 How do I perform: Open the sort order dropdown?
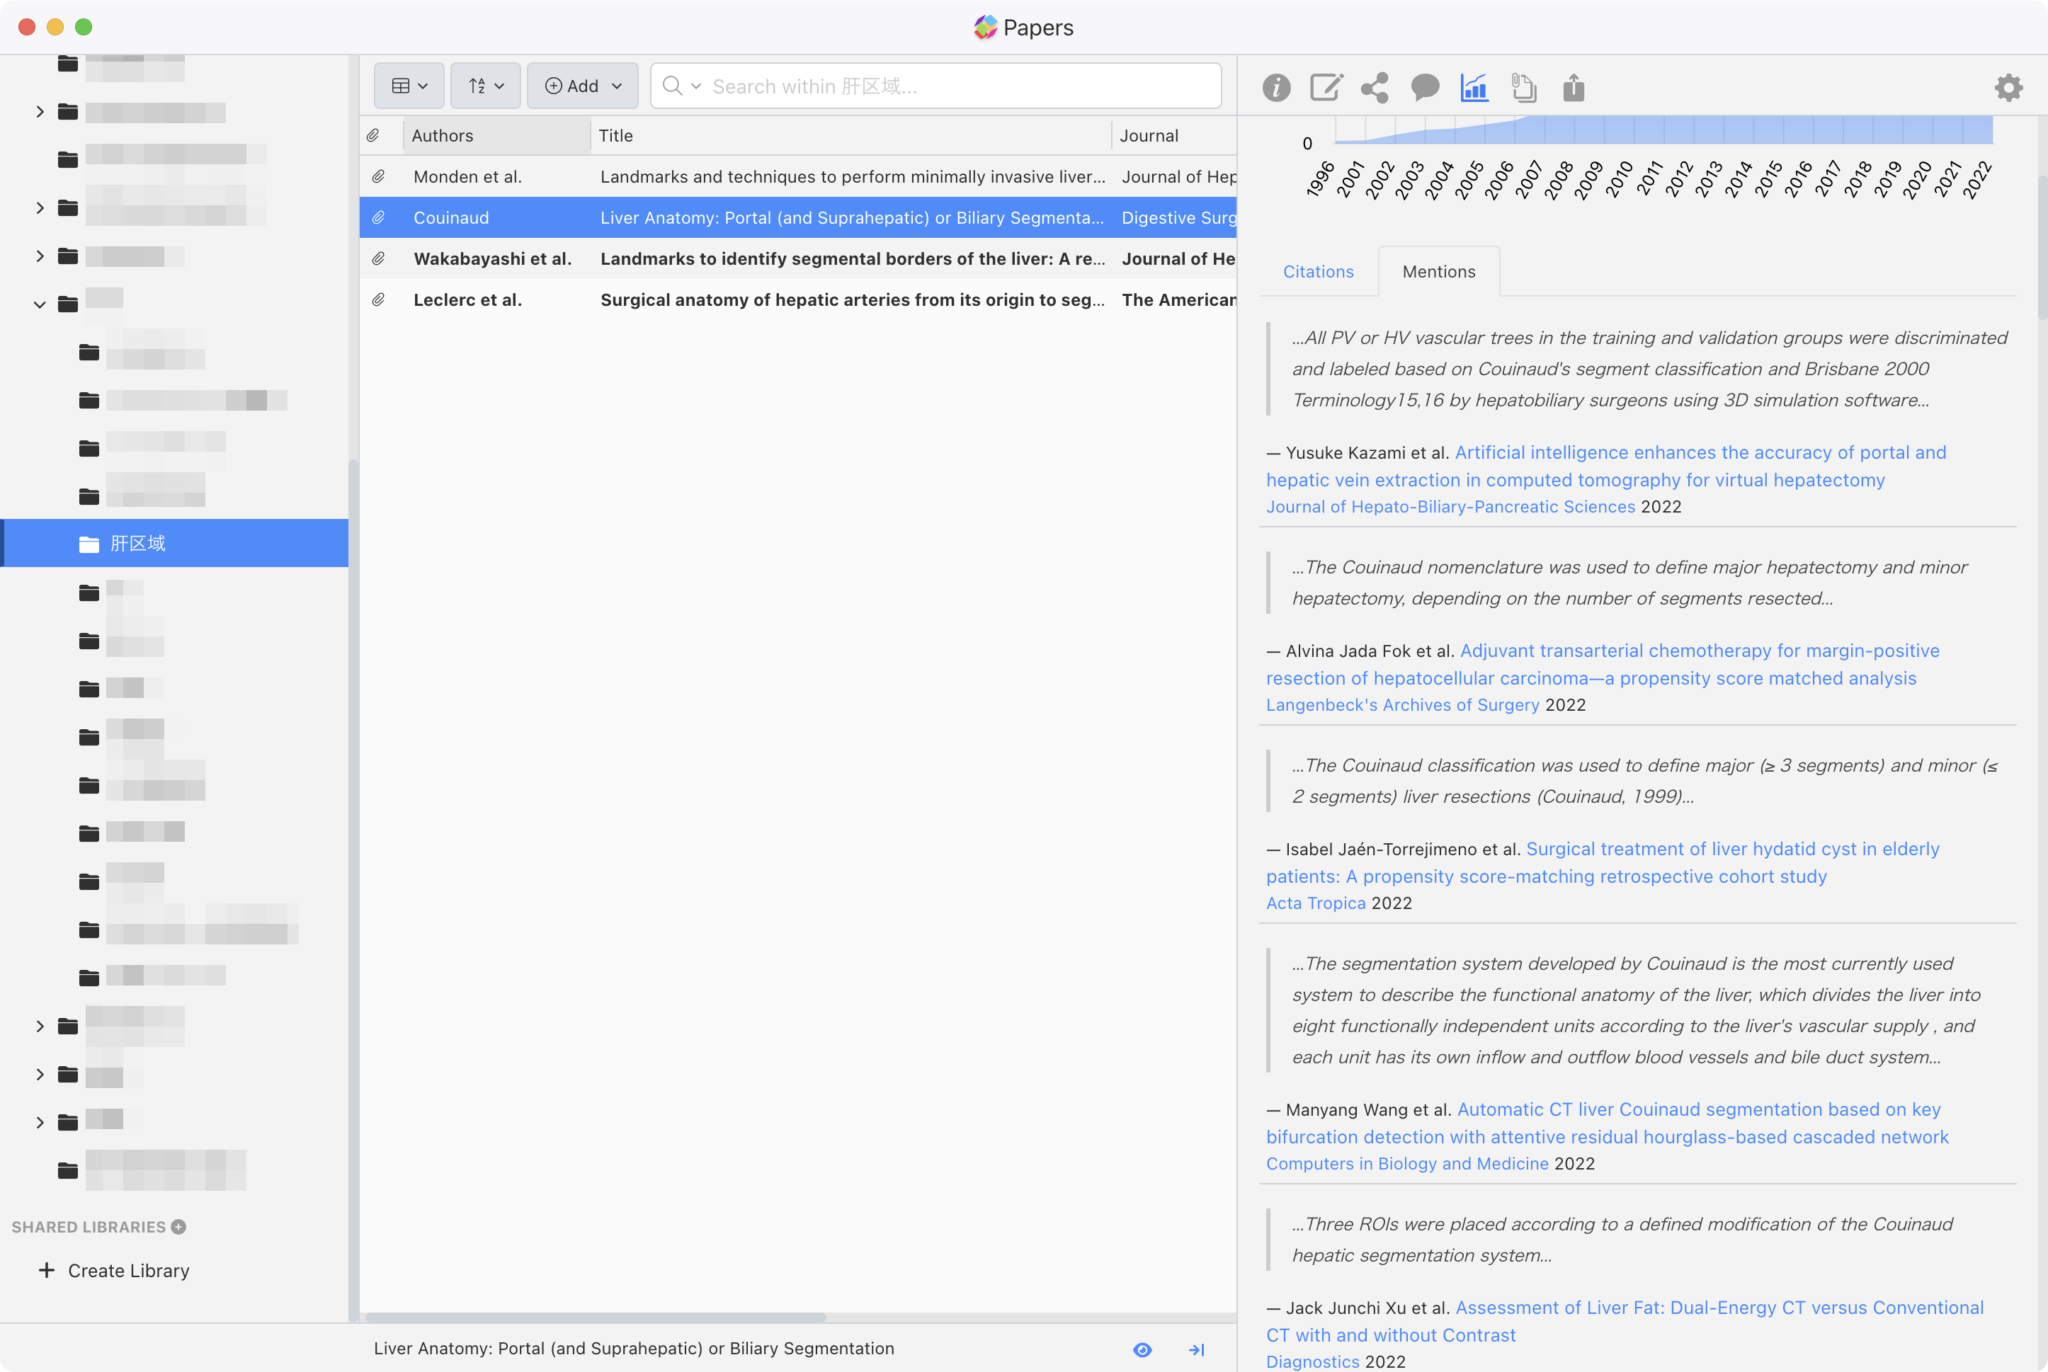(485, 86)
